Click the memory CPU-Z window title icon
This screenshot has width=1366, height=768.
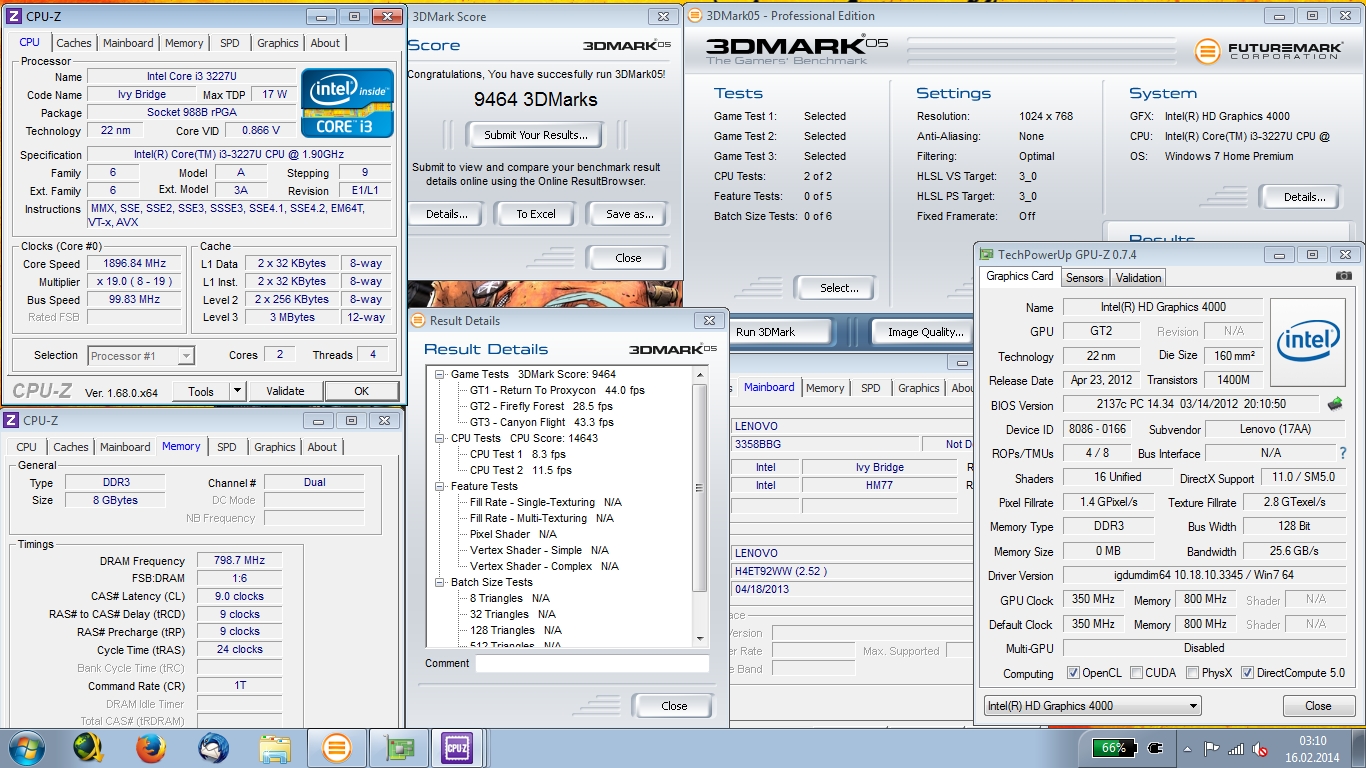point(11,420)
